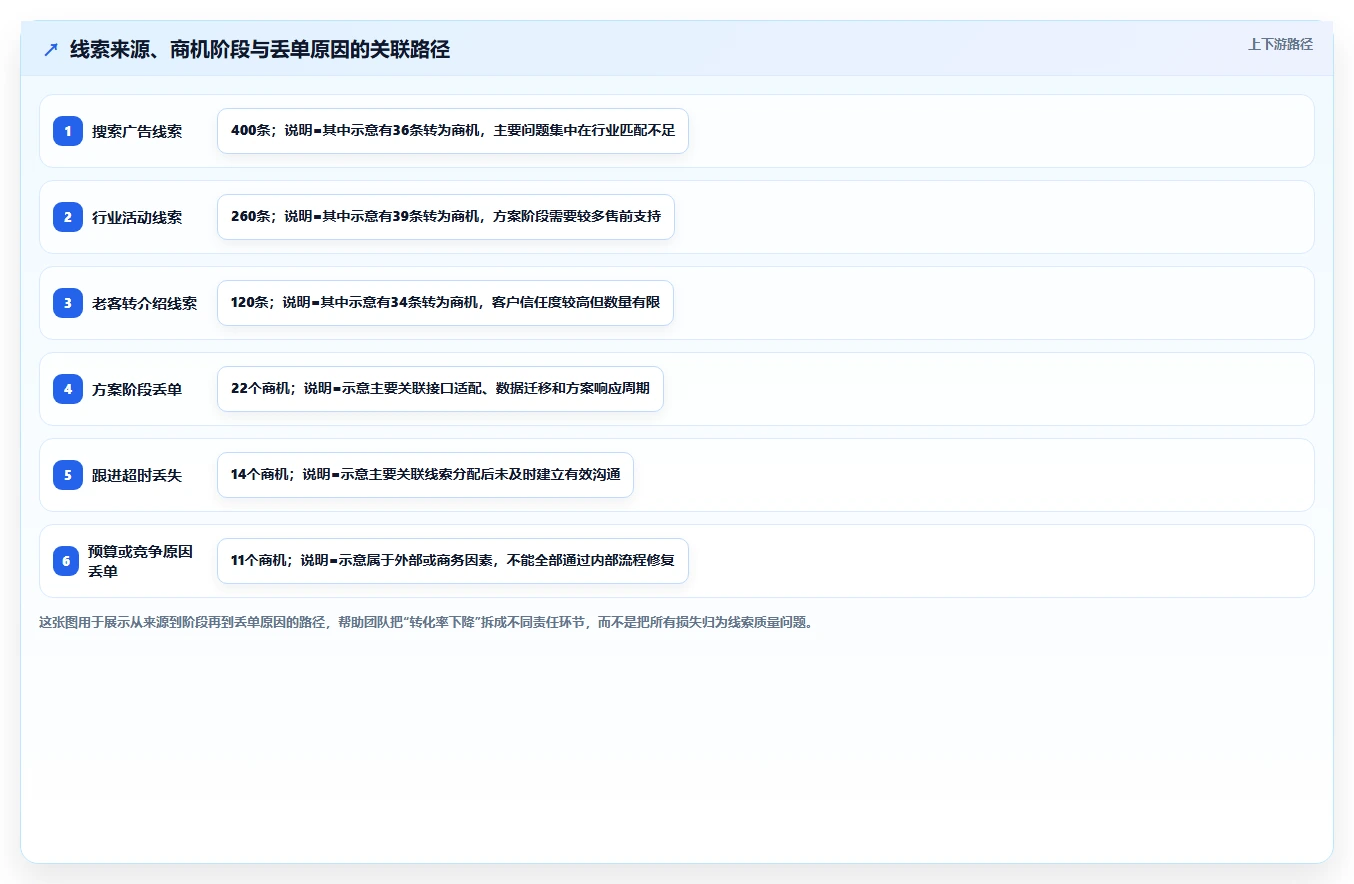Click the footnote starting 这张图用于展示
This screenshot has height=884, width=1354.
click(x=428, y=622)
